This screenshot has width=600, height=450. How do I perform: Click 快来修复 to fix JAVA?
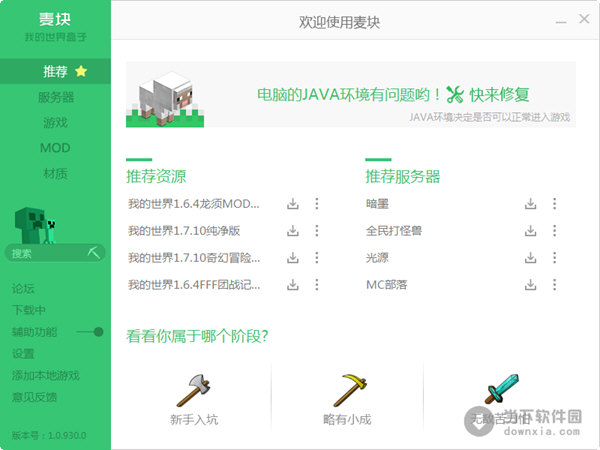click(x=499, y=95)
